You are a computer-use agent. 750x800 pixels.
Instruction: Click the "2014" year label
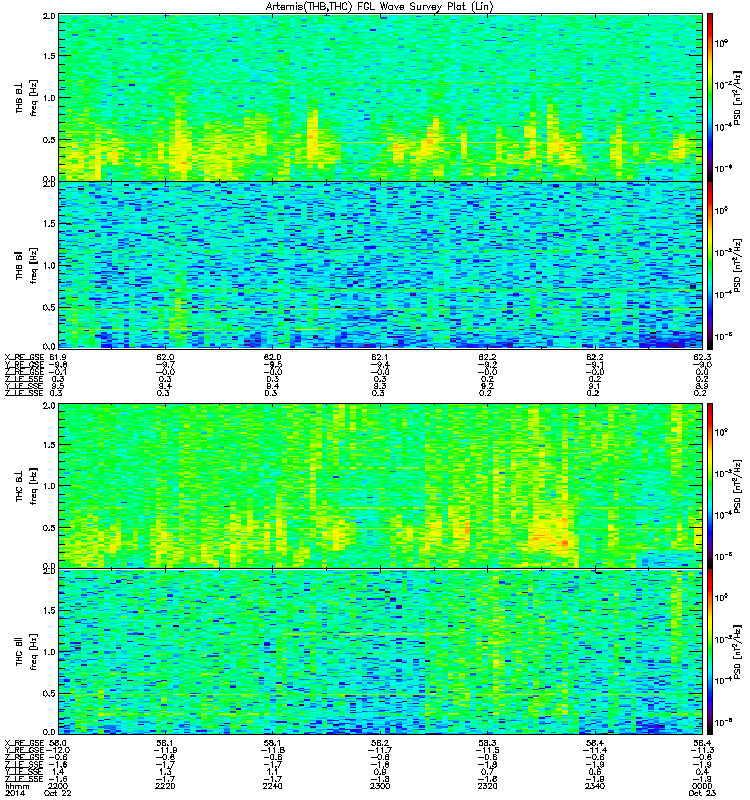point(14,793)
